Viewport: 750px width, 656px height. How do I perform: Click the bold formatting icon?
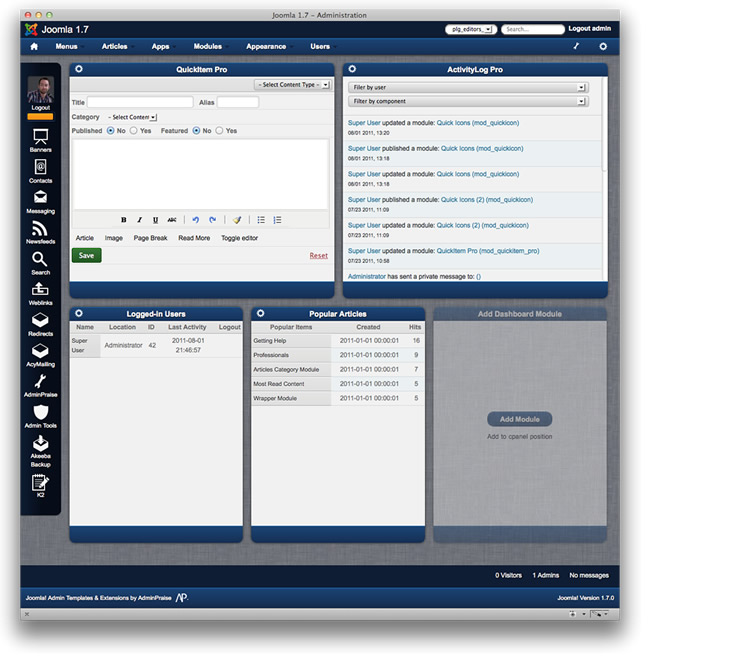click(124, 220)
